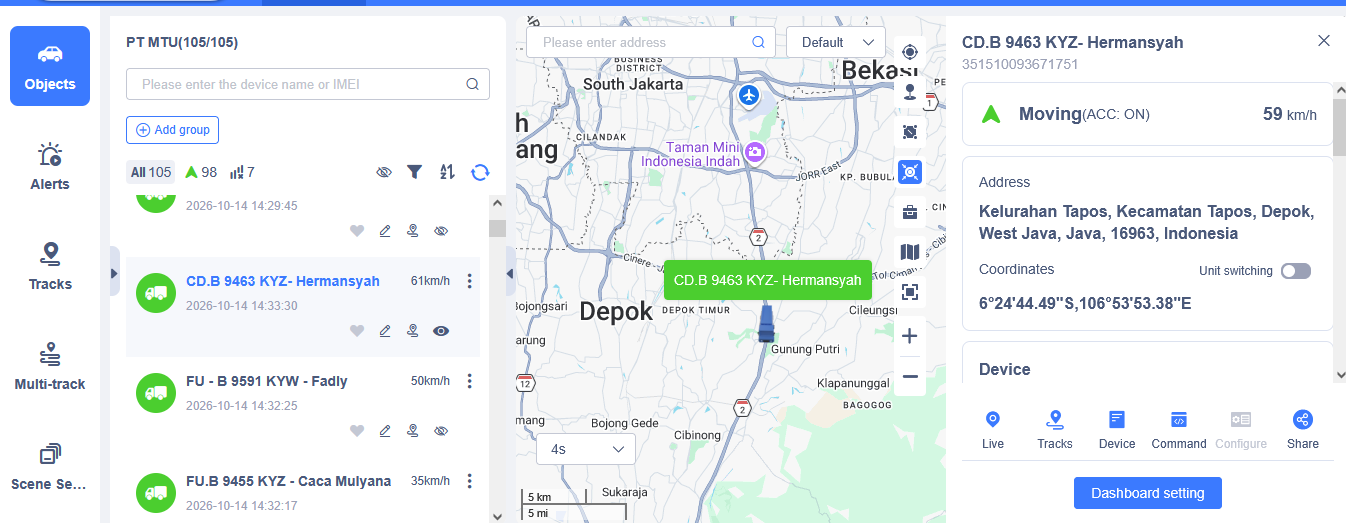Open Tracks in the detail panel
This screenshot has width=1346, height=523.
[x=1054, y=430]
